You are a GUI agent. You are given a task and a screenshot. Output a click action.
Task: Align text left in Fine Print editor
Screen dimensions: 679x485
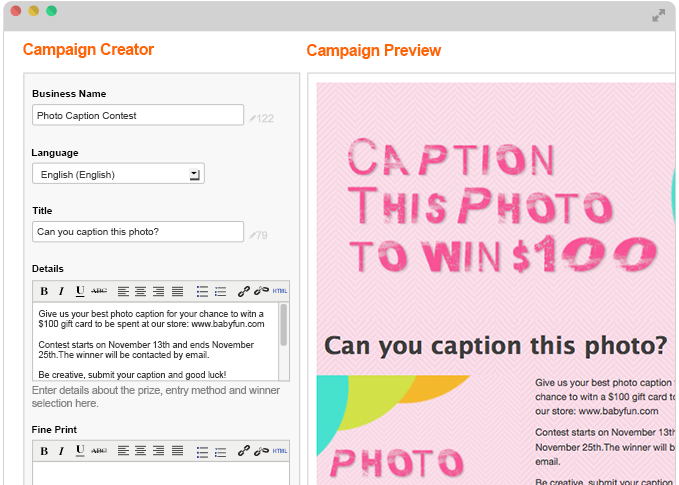click(x=123, y=451)
